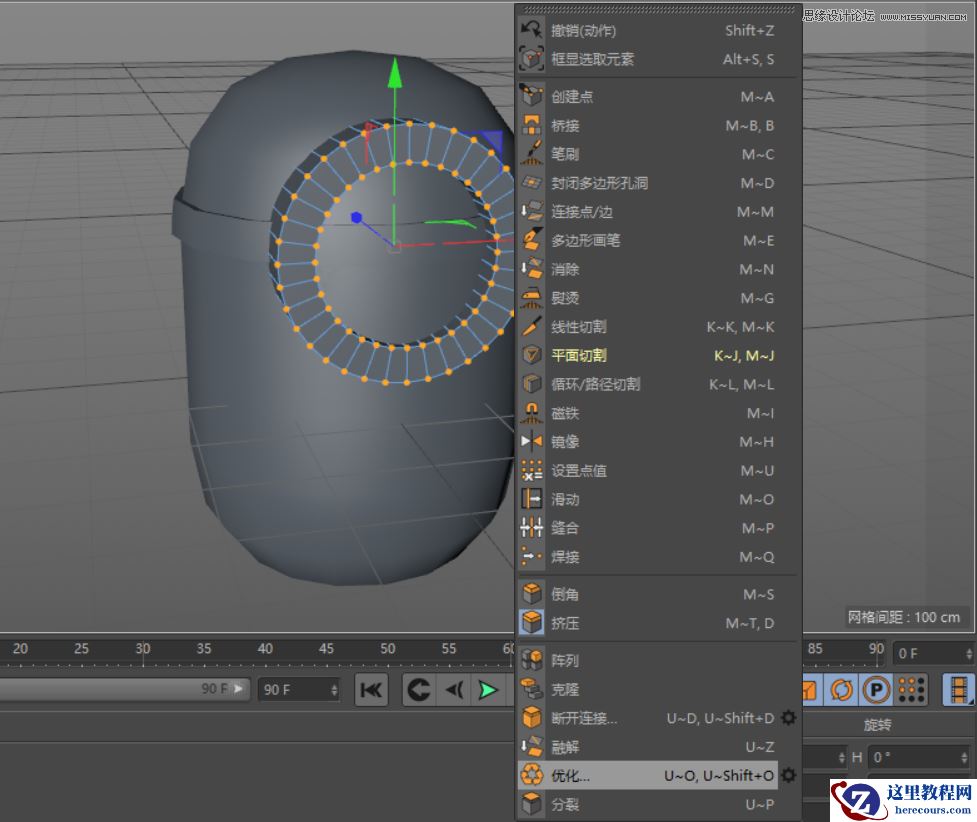Click the 磁铁 (Magnet) tool icon
Viewport: 977px width, 822px height.
pos(531,413)
